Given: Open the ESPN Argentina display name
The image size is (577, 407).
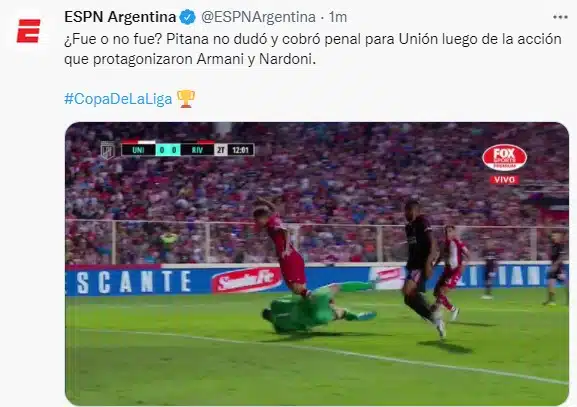Looking at the screenshot, I should 120,17.
